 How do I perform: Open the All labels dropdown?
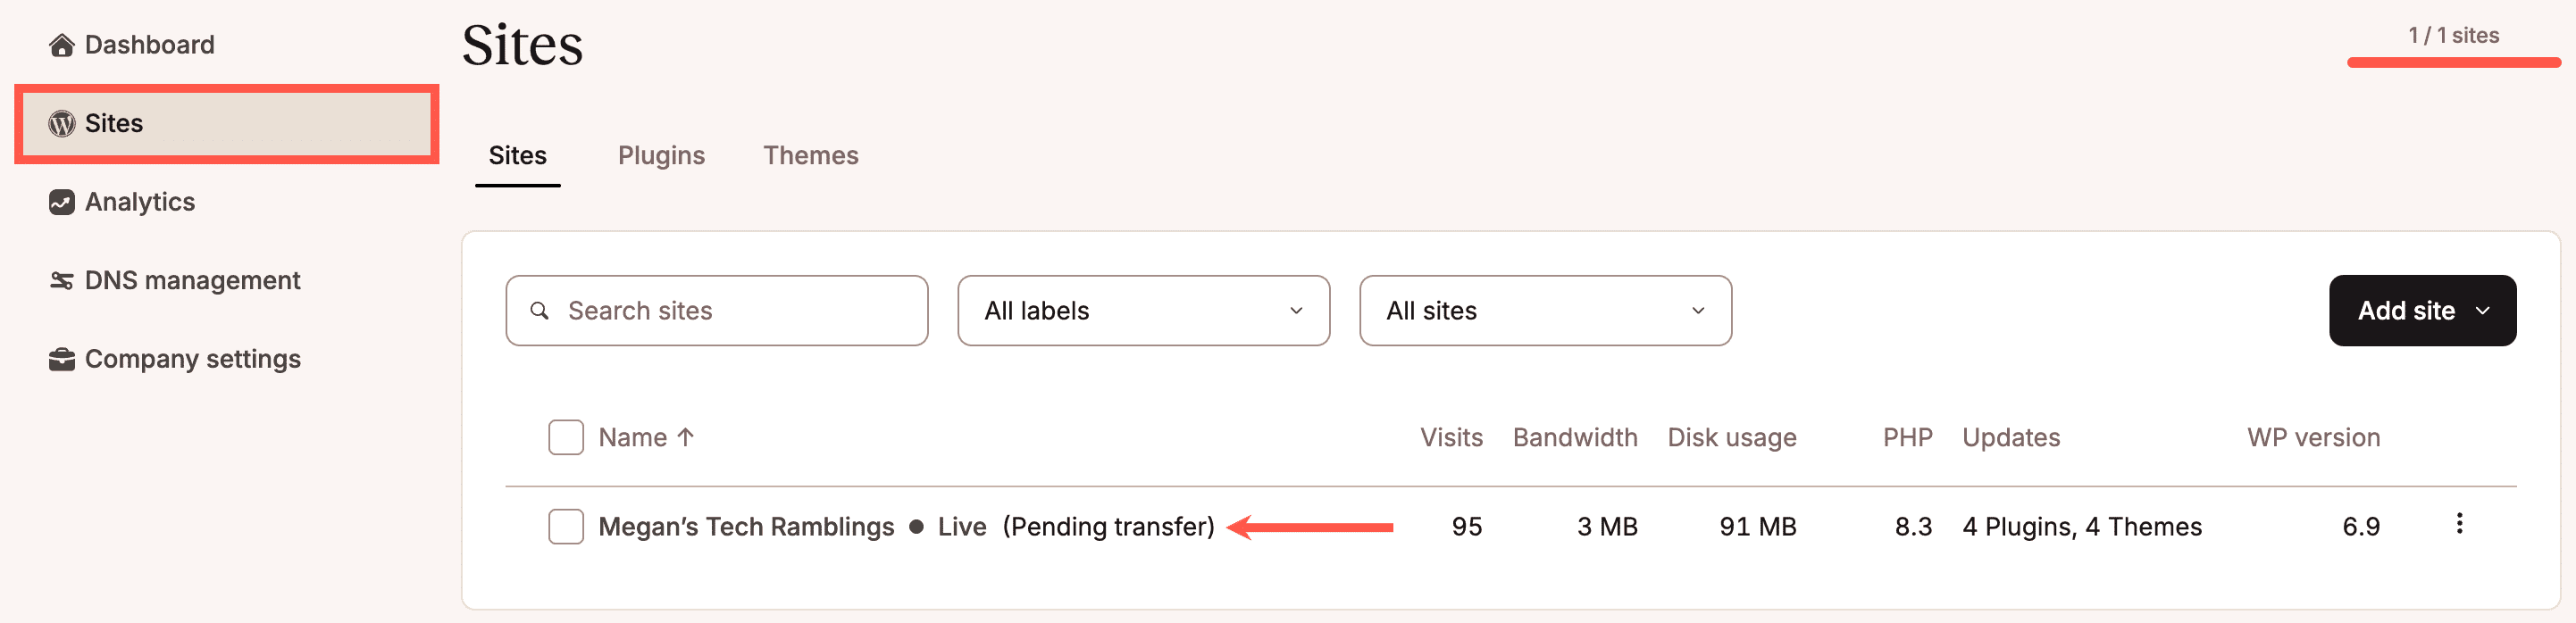point(1143,311)
